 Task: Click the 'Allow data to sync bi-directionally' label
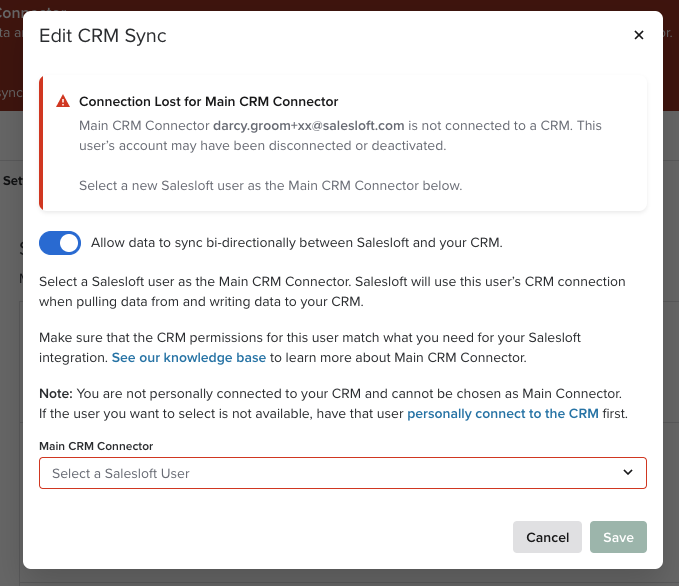click(x=296, y=242)
